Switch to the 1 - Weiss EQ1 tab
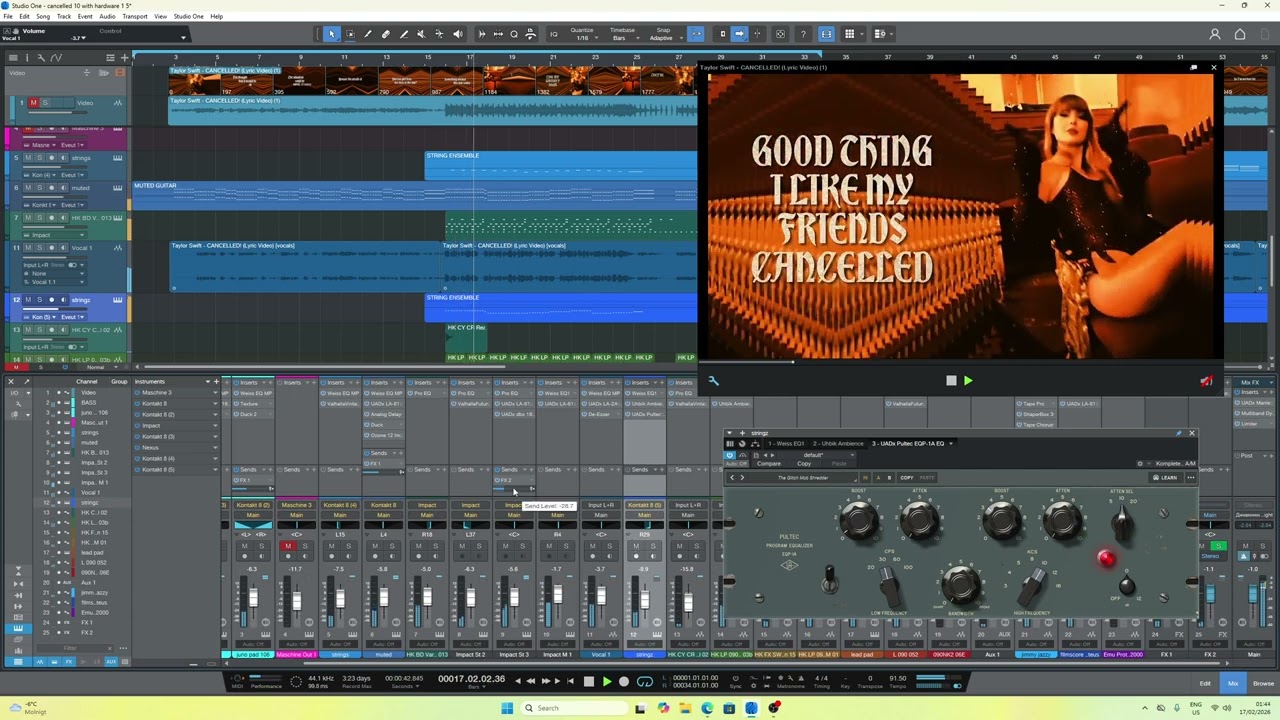The width and height of the screenshot is (1280, 720). (x=786, y=443)
